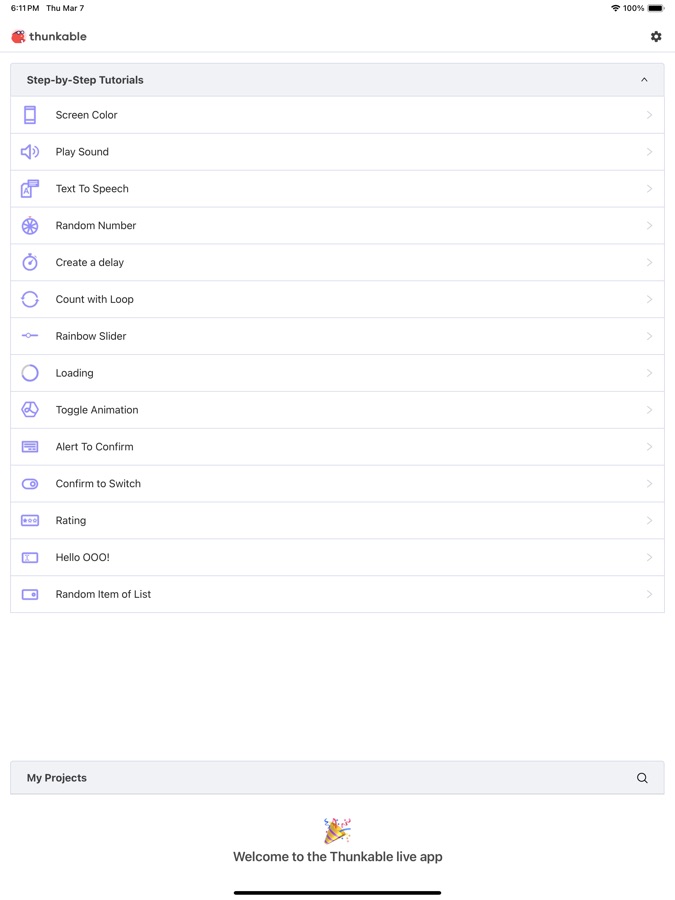Tap the My Projects header
Image resolution: width=675 pixels, height=900 pixels.
[57, 778]
